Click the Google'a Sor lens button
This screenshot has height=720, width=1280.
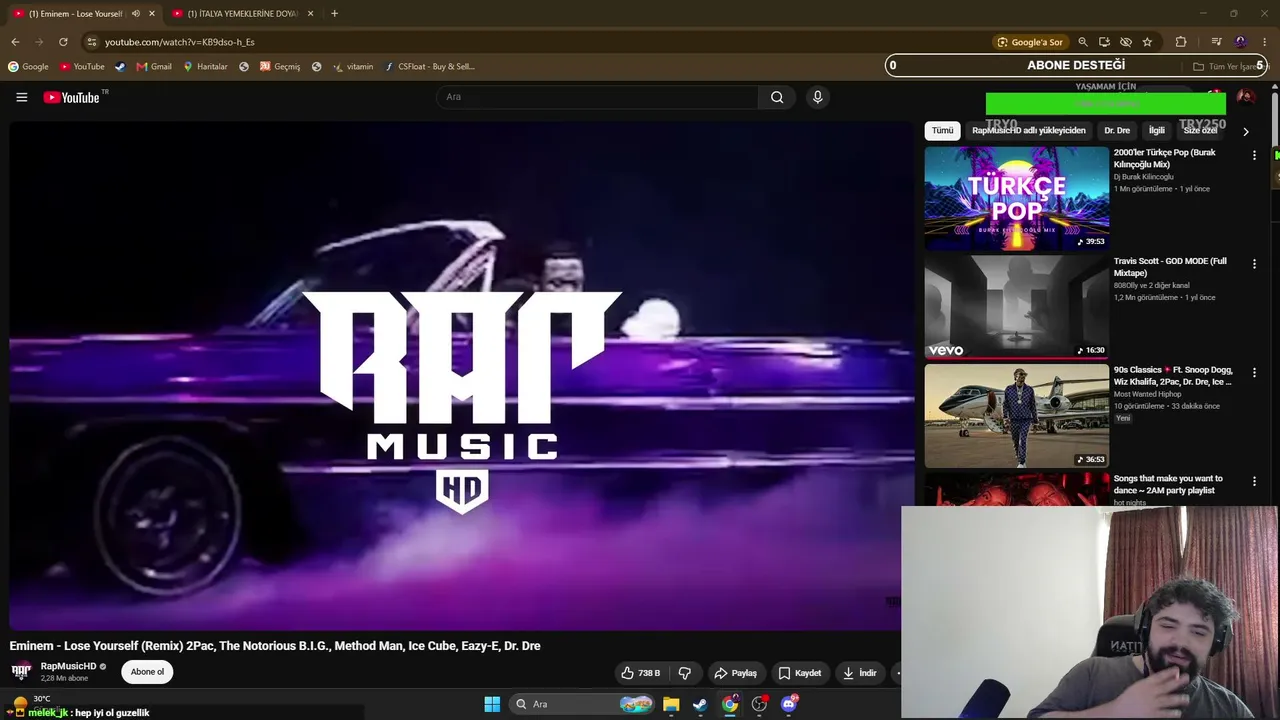[x=1029, y=42]
